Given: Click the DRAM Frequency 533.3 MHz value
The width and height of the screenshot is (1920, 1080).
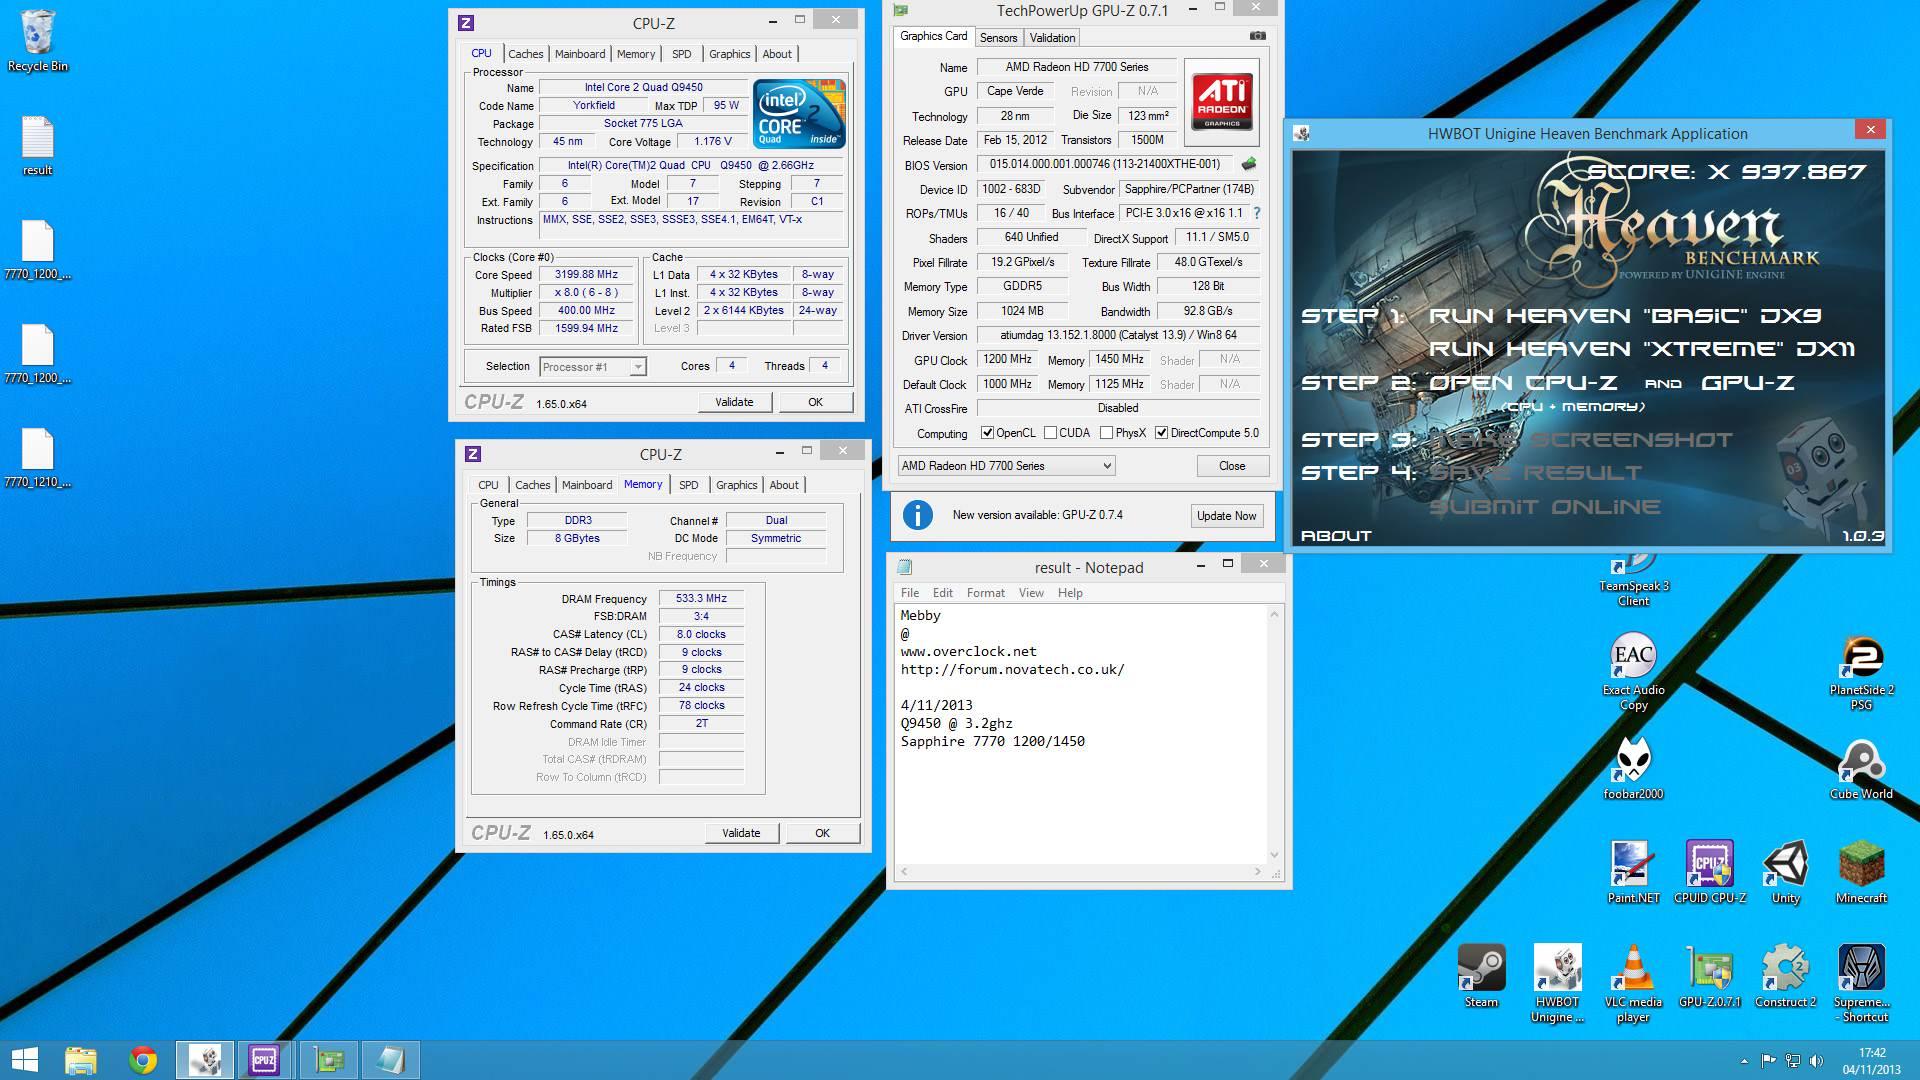Looking at the screenshot, I should 701,598.
